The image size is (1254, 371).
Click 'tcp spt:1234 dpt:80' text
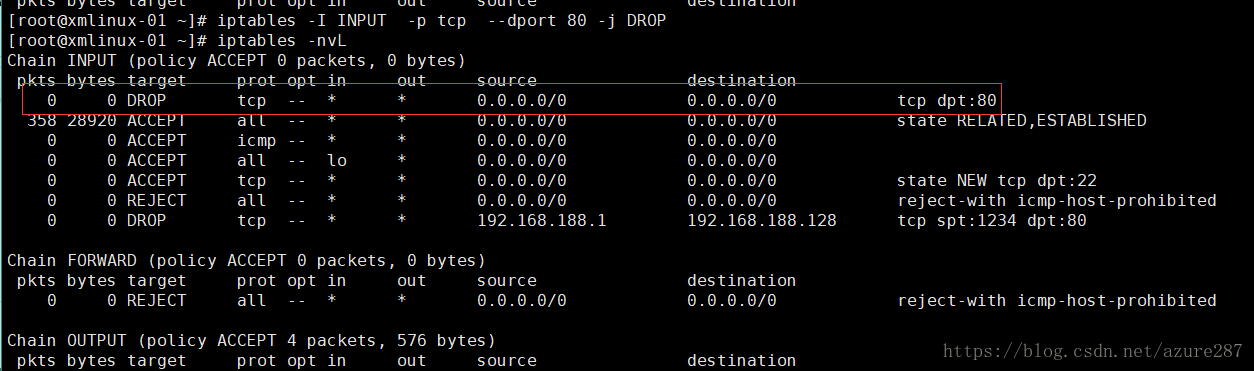pyautogui.click(x=992, y=221)
